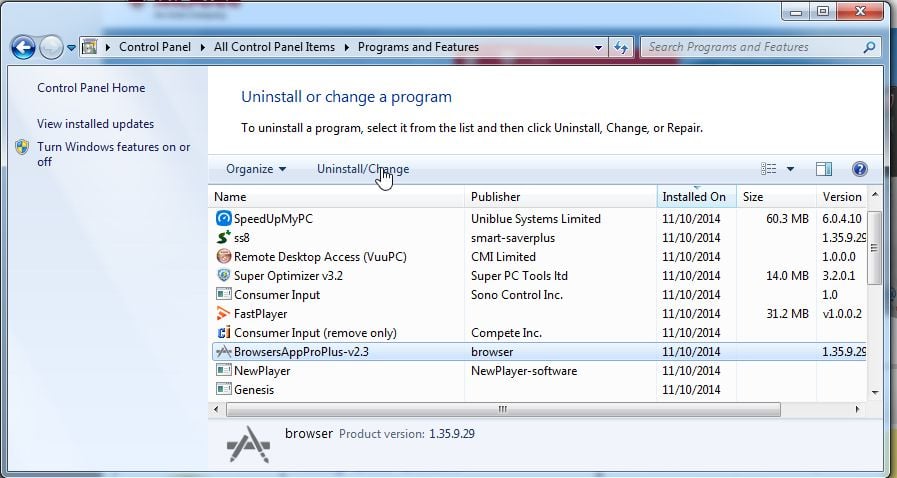Viewport: 897px width, 478px height.
Task: Click Programs and Features in the breadcrumb
Action: point(418,47)
